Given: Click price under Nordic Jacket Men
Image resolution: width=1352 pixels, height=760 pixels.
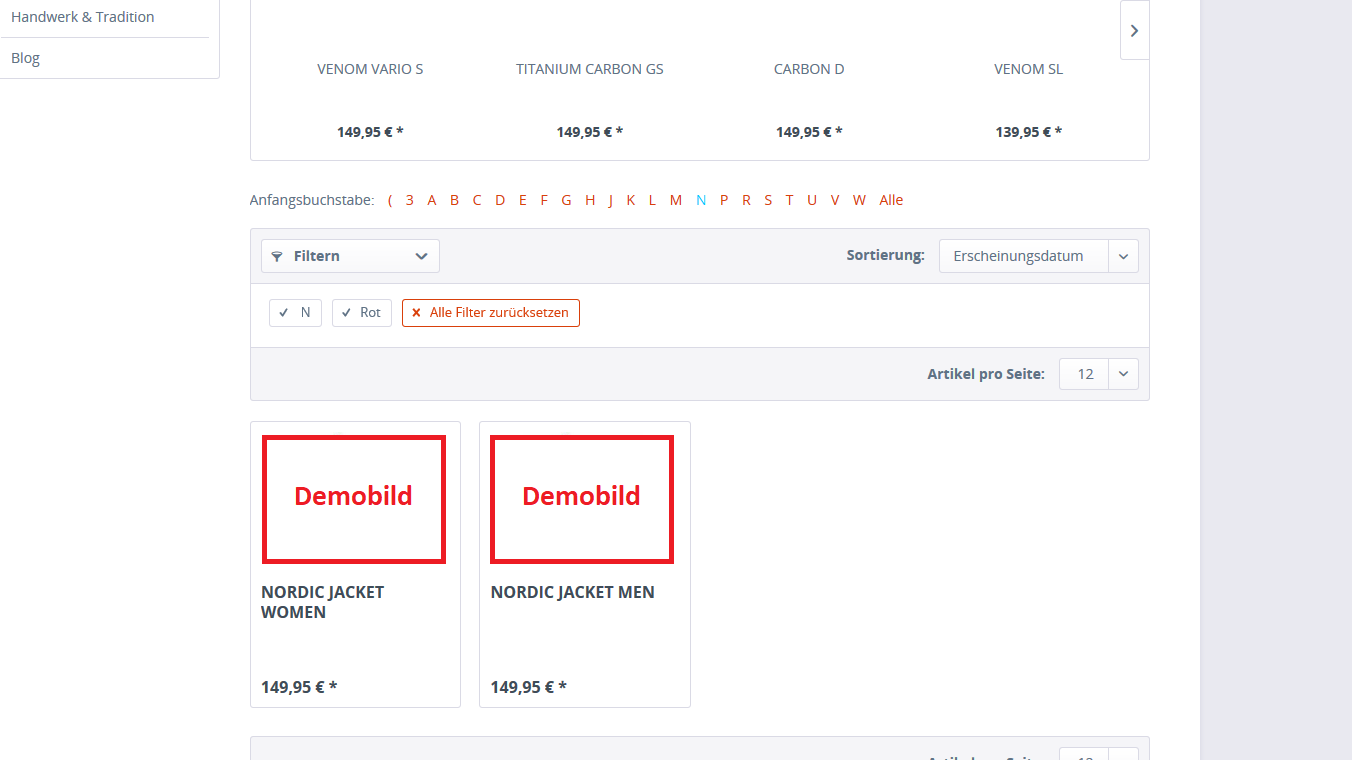Looking at the screenshot, I should 528,687.
